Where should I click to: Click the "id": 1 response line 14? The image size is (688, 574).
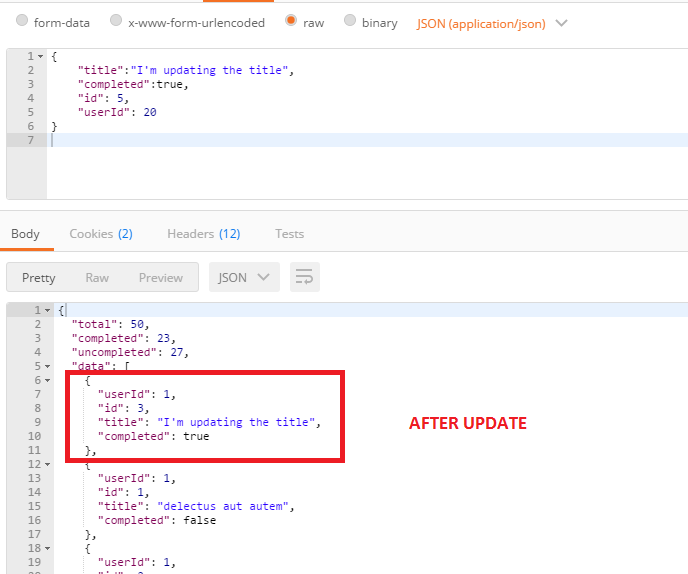(x=124, y=492)
